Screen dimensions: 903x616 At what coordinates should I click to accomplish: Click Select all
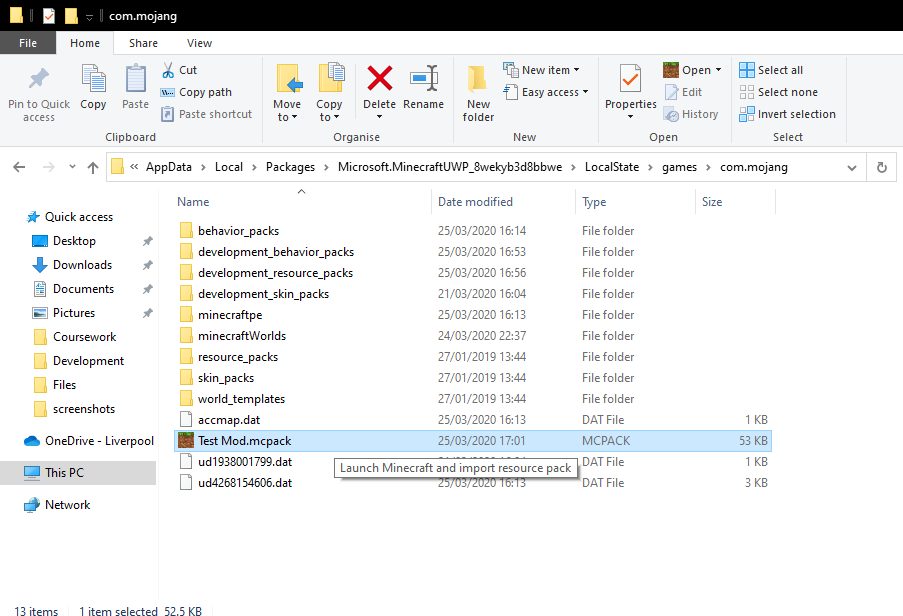(771, 70)
